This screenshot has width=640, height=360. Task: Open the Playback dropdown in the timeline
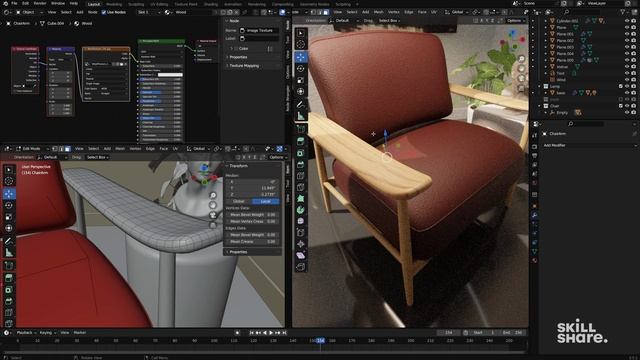tap(27, 333)
